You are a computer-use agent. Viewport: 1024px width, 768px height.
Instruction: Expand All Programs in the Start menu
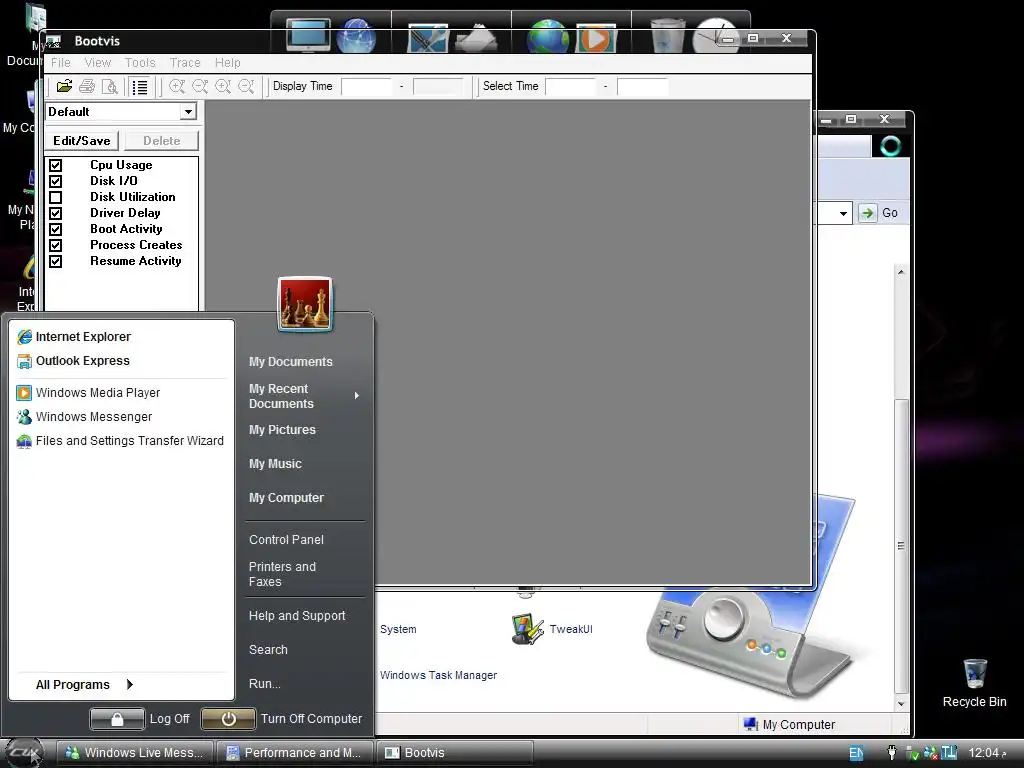point(84,684)
